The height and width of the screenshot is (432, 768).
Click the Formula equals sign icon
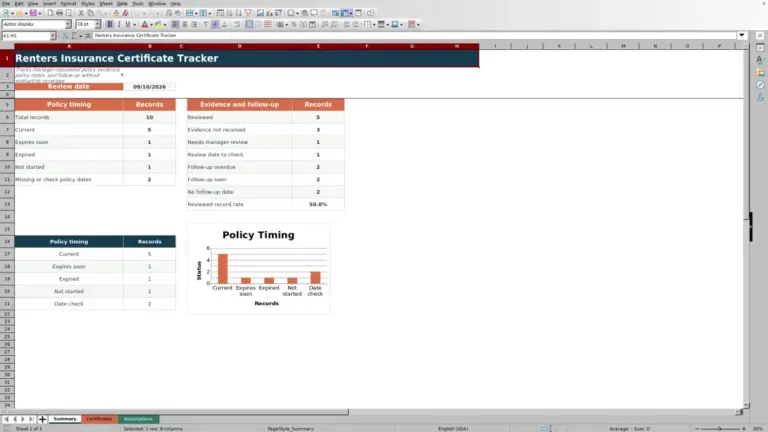pos(88,35)
